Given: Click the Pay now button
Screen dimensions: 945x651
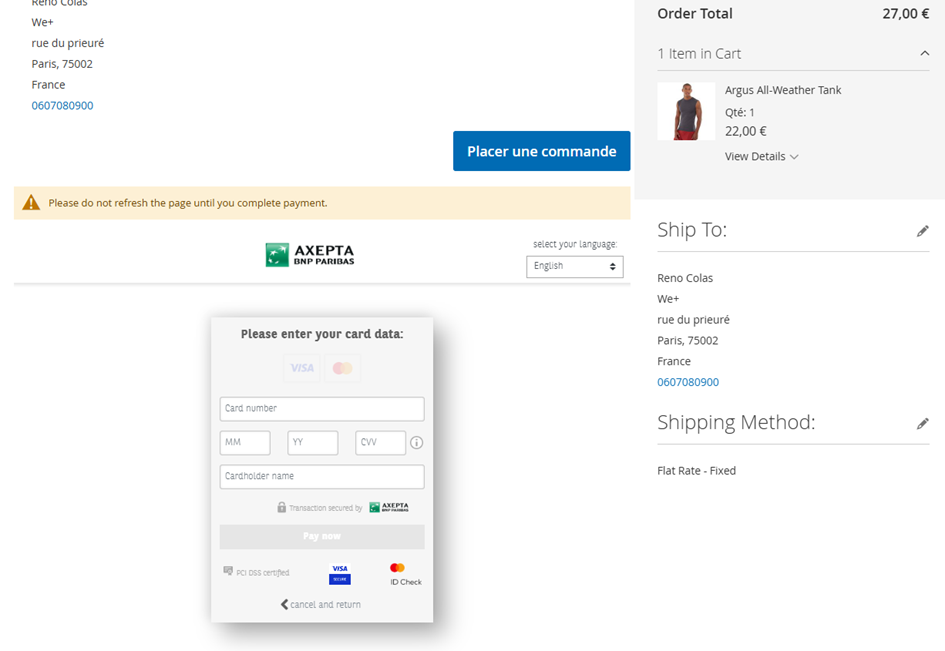Looking at the screenshot, I should point(322,537).
